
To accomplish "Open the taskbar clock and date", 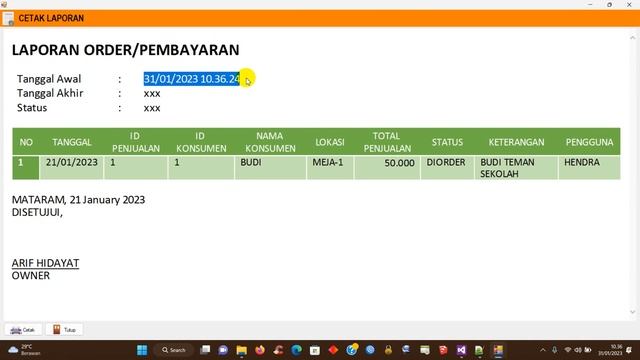I will point(610,350).
